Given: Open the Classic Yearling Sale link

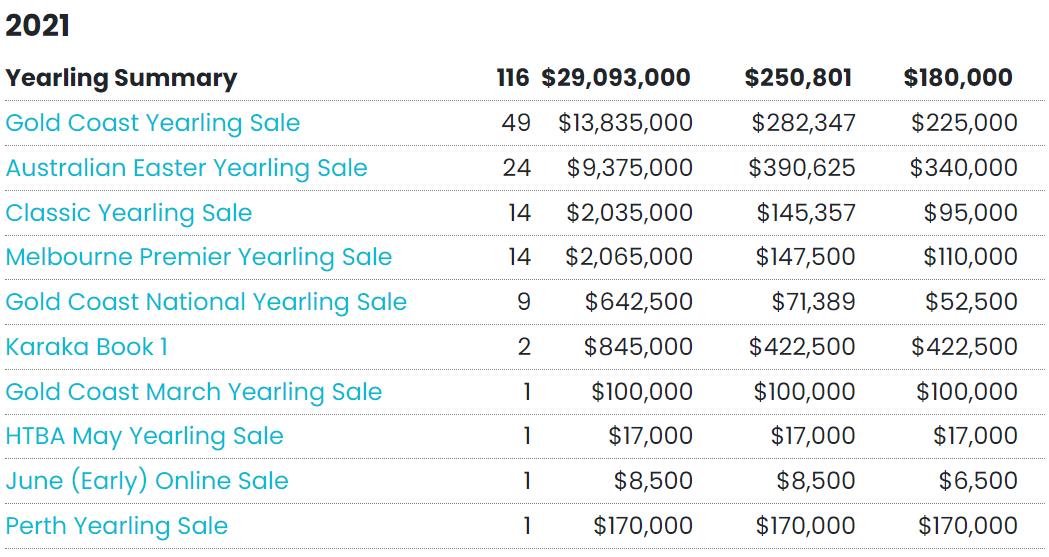Looking at the screenshot, I should coord(128,213).
